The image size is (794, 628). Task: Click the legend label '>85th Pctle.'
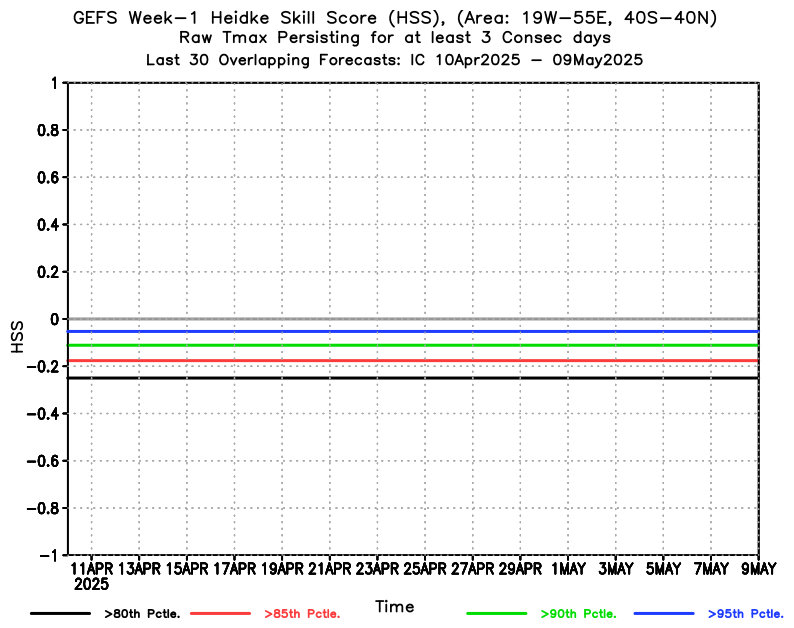point(302,614)
